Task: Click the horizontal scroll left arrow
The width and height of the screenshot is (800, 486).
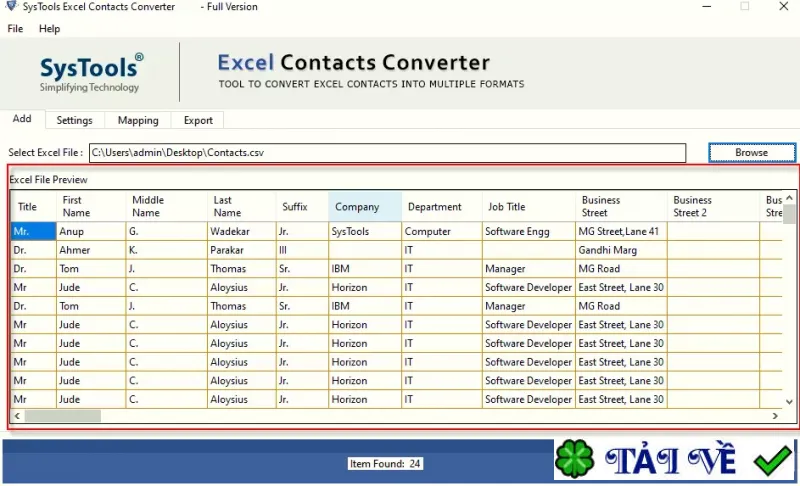Action: click(17, 416)
